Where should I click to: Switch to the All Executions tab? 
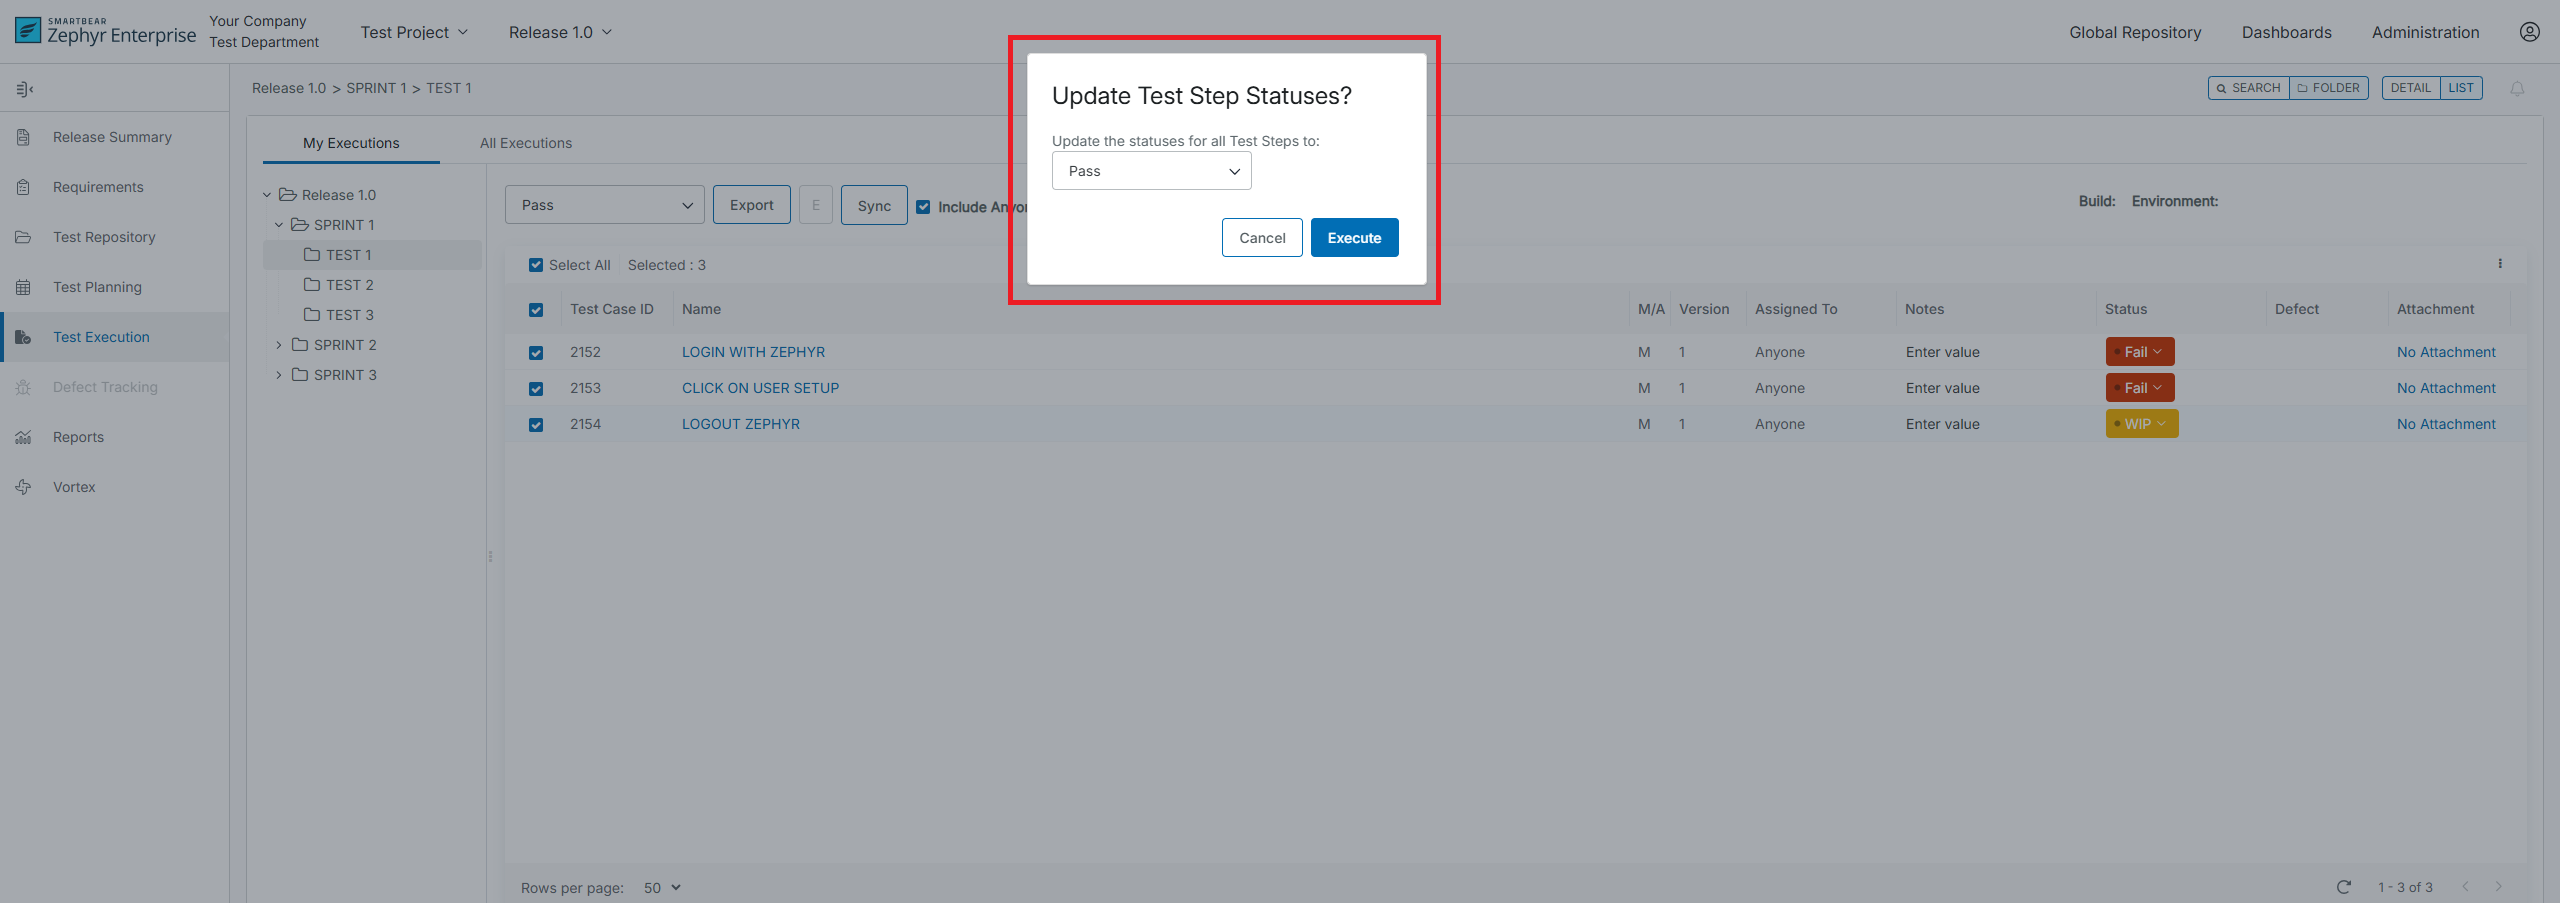[525, 143]
